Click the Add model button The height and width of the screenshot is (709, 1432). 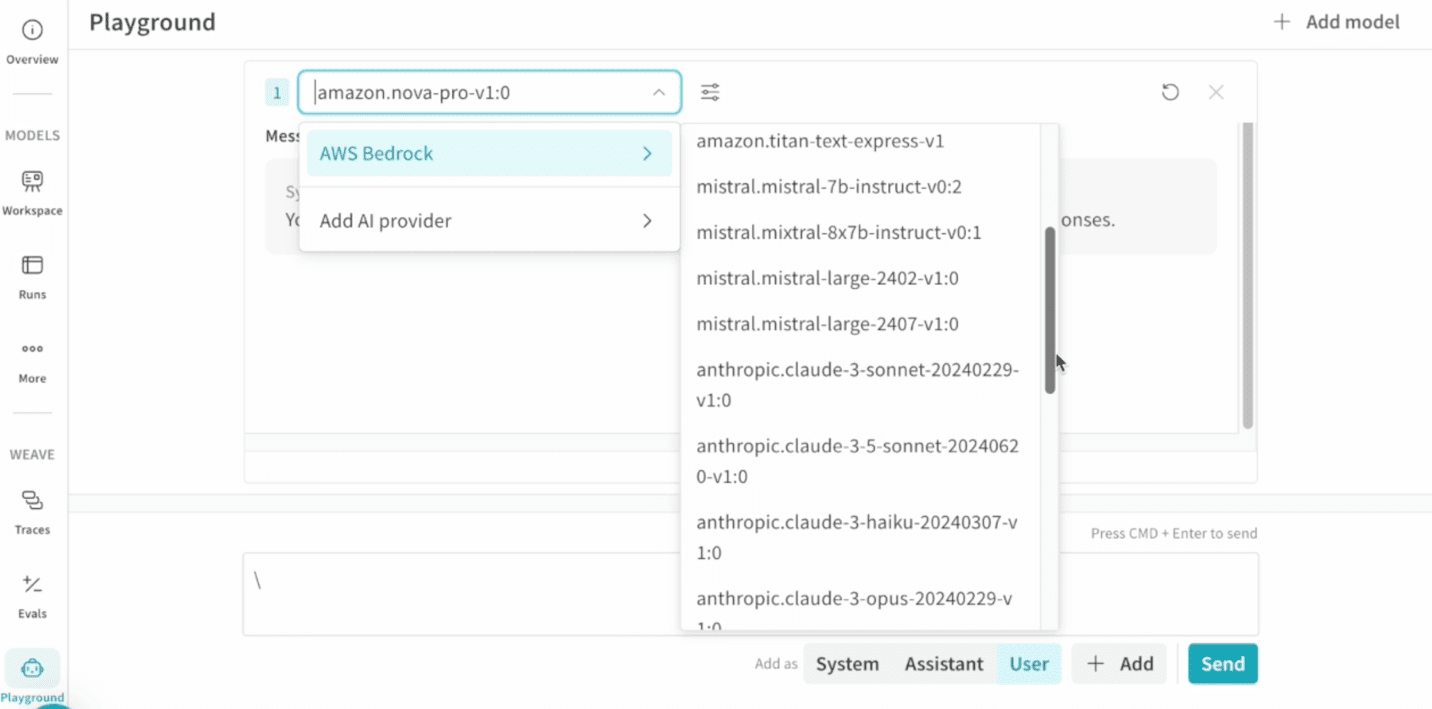pyautogui.click(x=1336, y=22)
